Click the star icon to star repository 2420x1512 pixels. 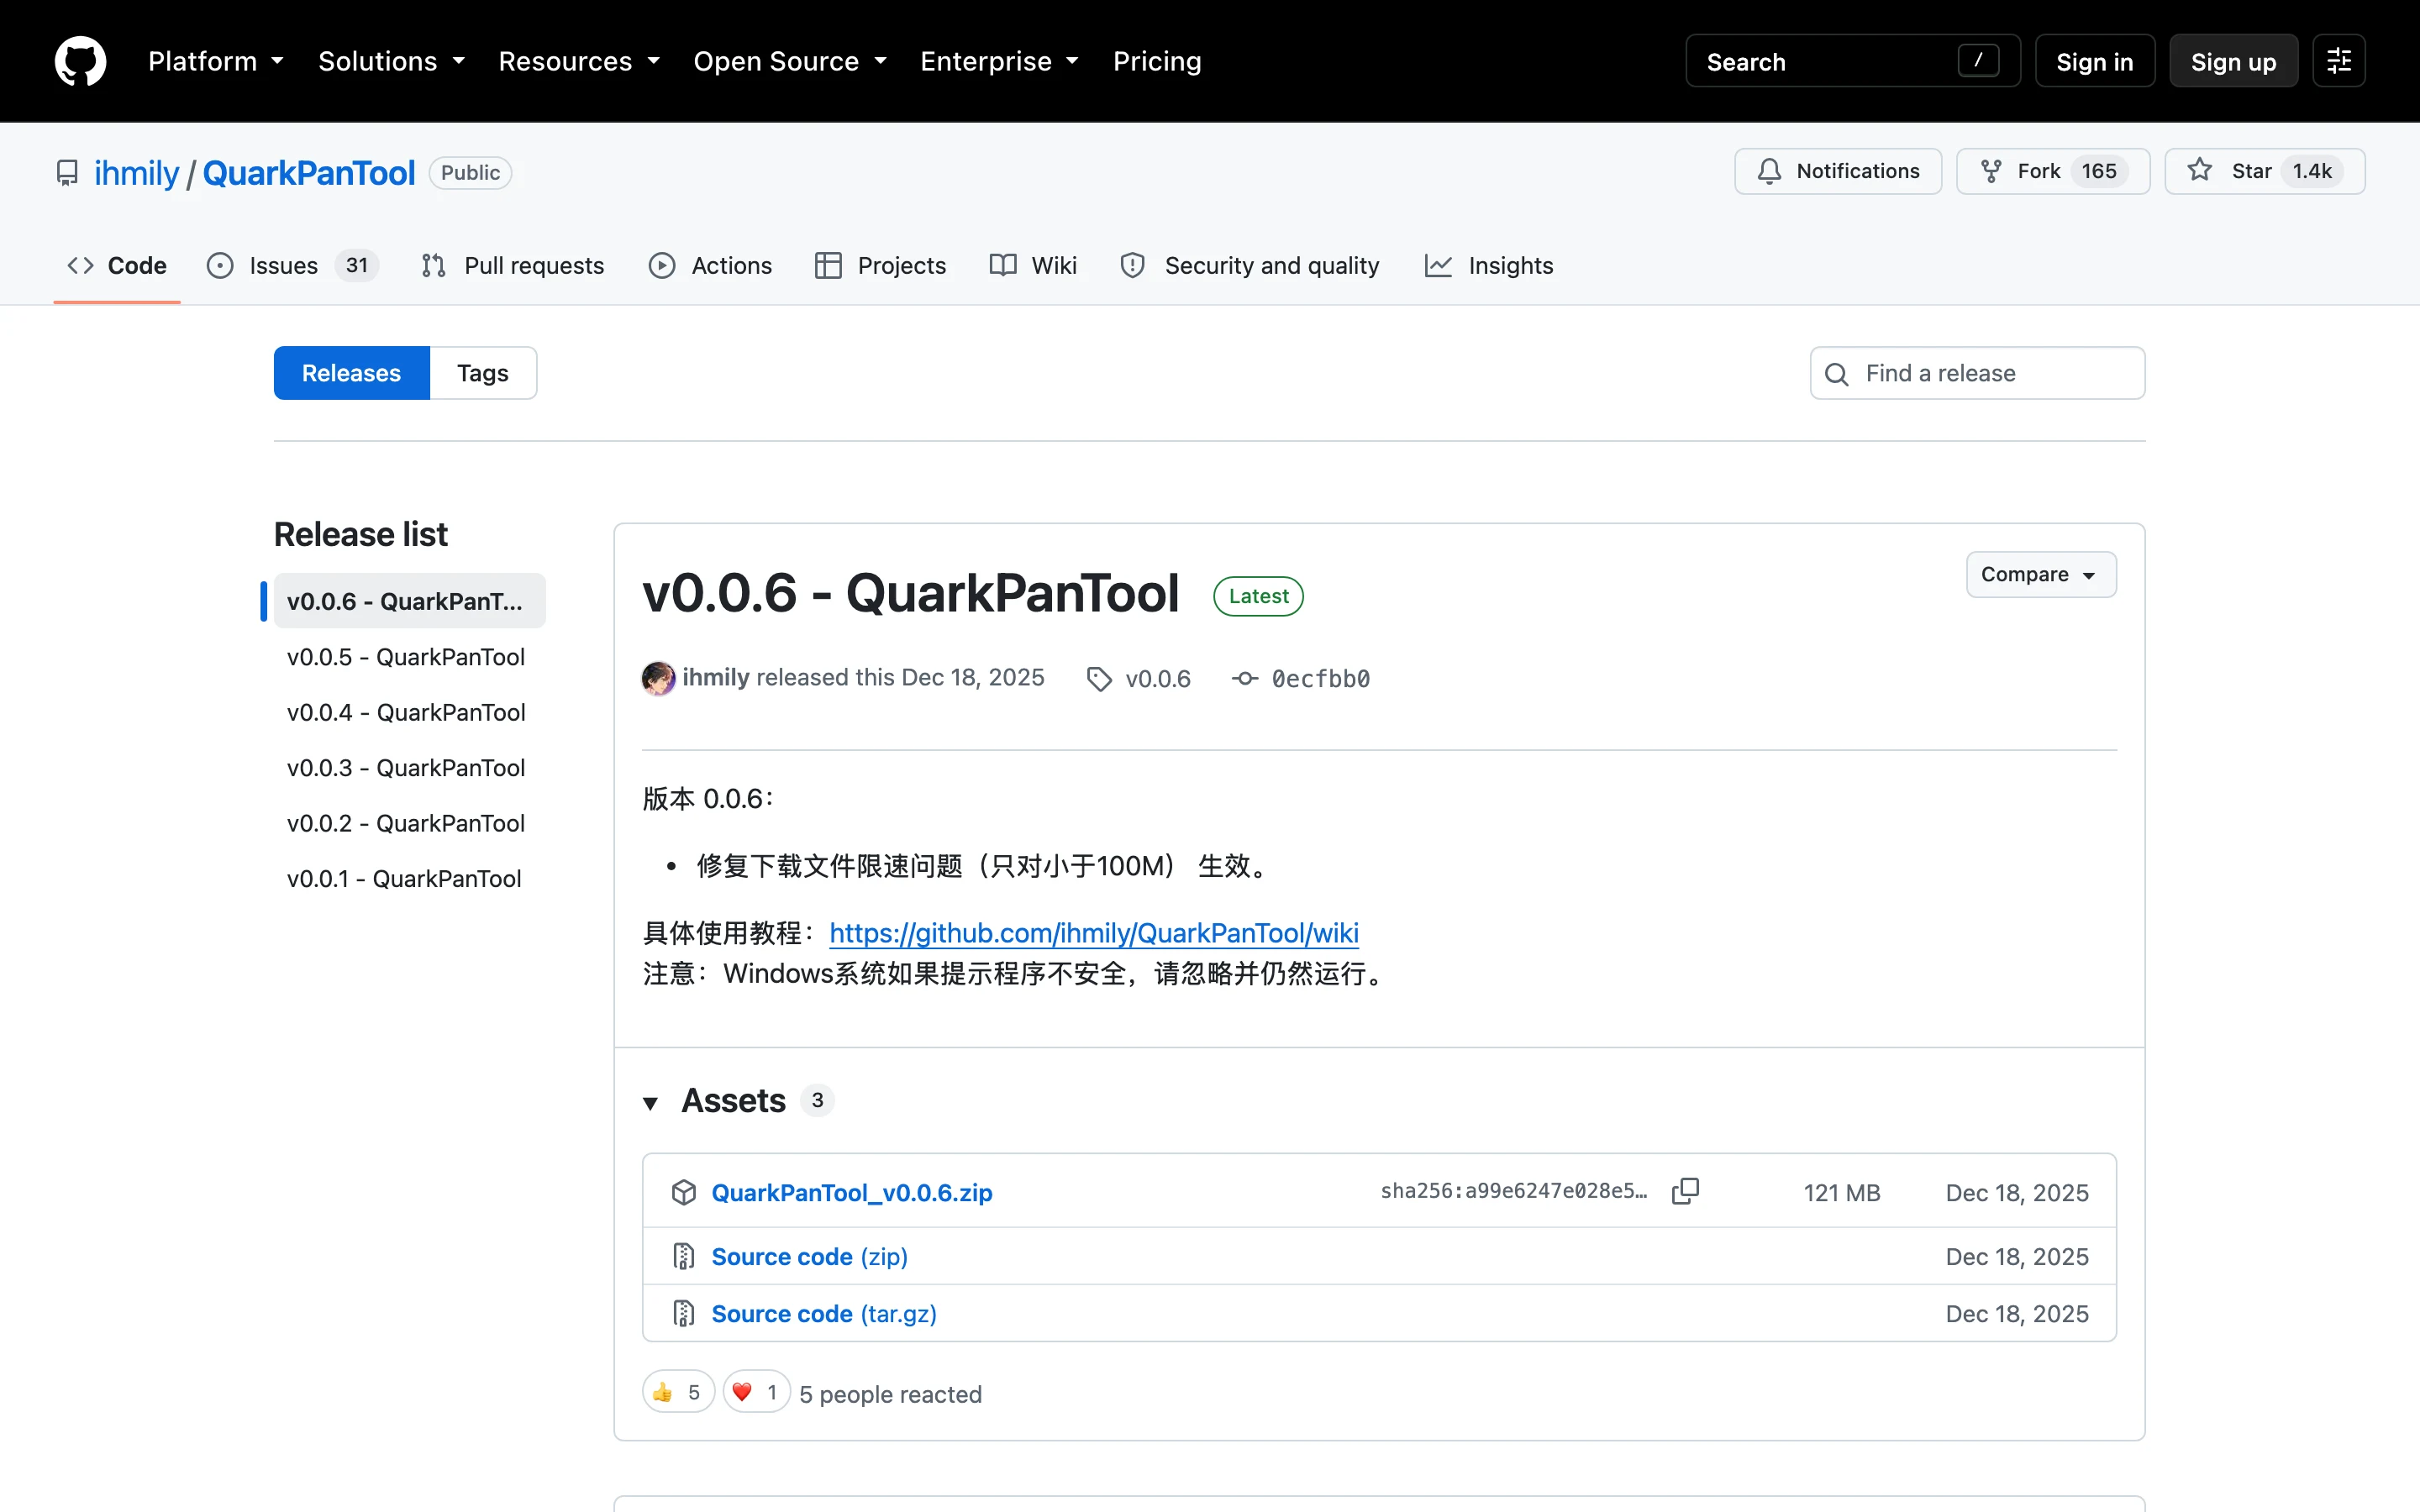tap(2199, 171)
